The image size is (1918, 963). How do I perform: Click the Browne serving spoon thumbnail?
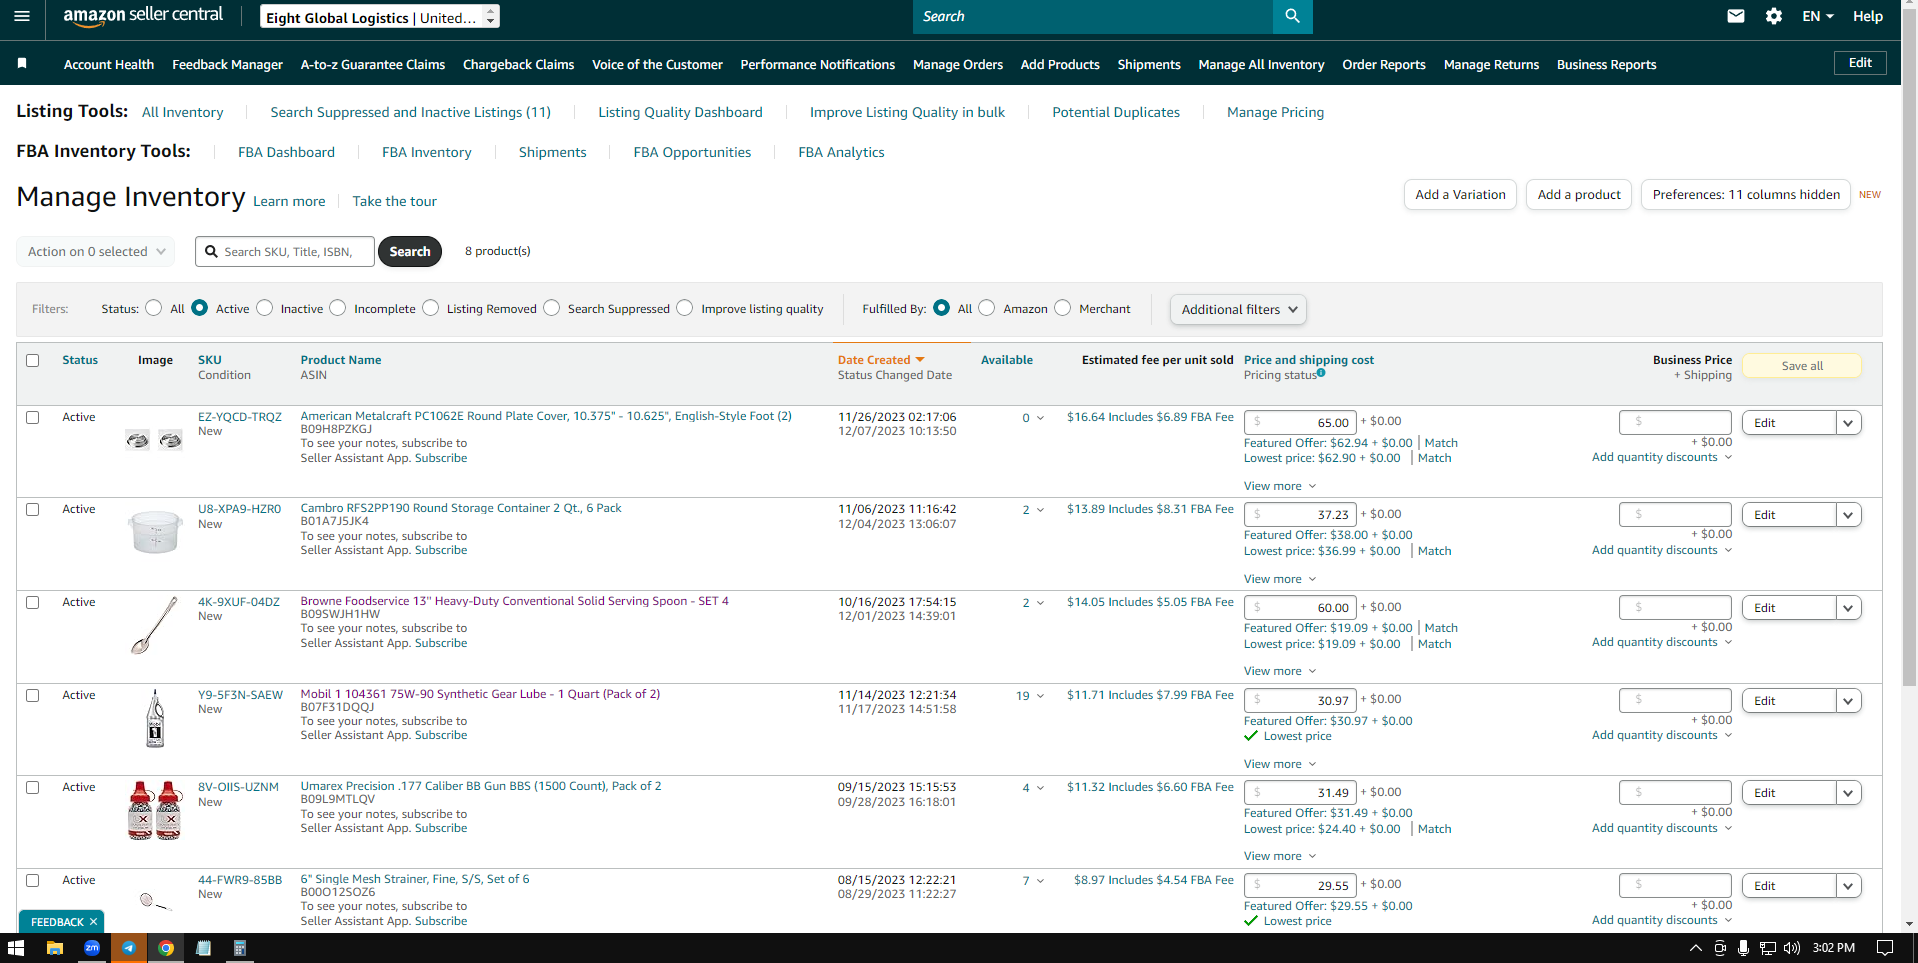(154, 625)
